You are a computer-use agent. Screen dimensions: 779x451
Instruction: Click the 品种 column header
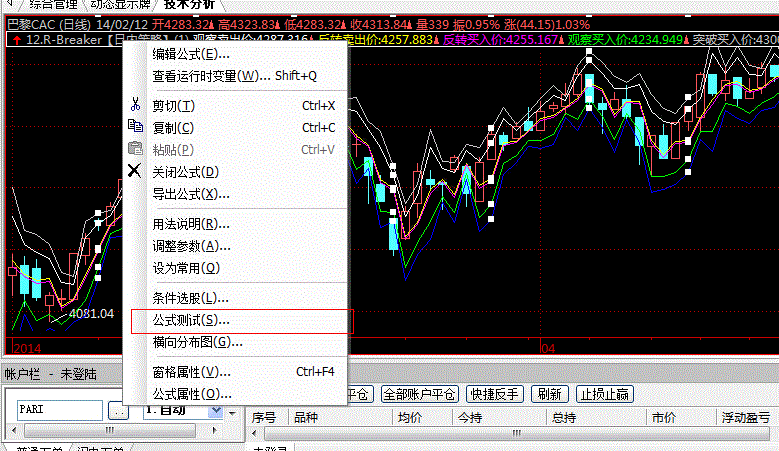point(306,418)
